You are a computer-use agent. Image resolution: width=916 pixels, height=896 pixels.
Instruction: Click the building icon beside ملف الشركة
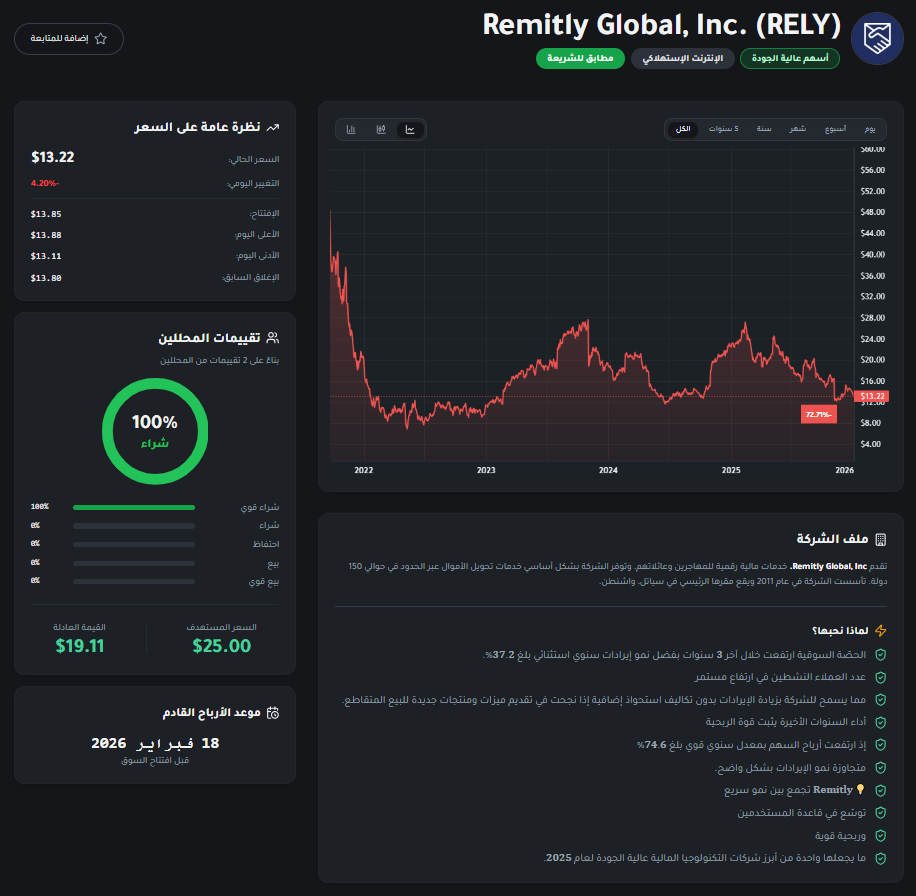(880, 539)
